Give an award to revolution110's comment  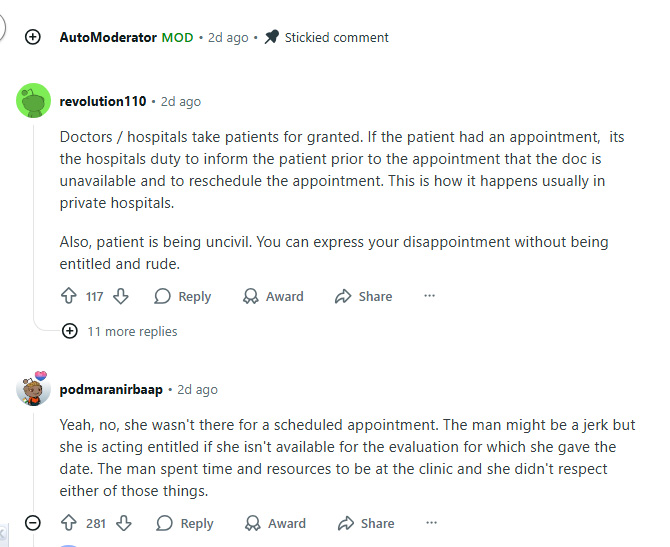click(273, 296)
